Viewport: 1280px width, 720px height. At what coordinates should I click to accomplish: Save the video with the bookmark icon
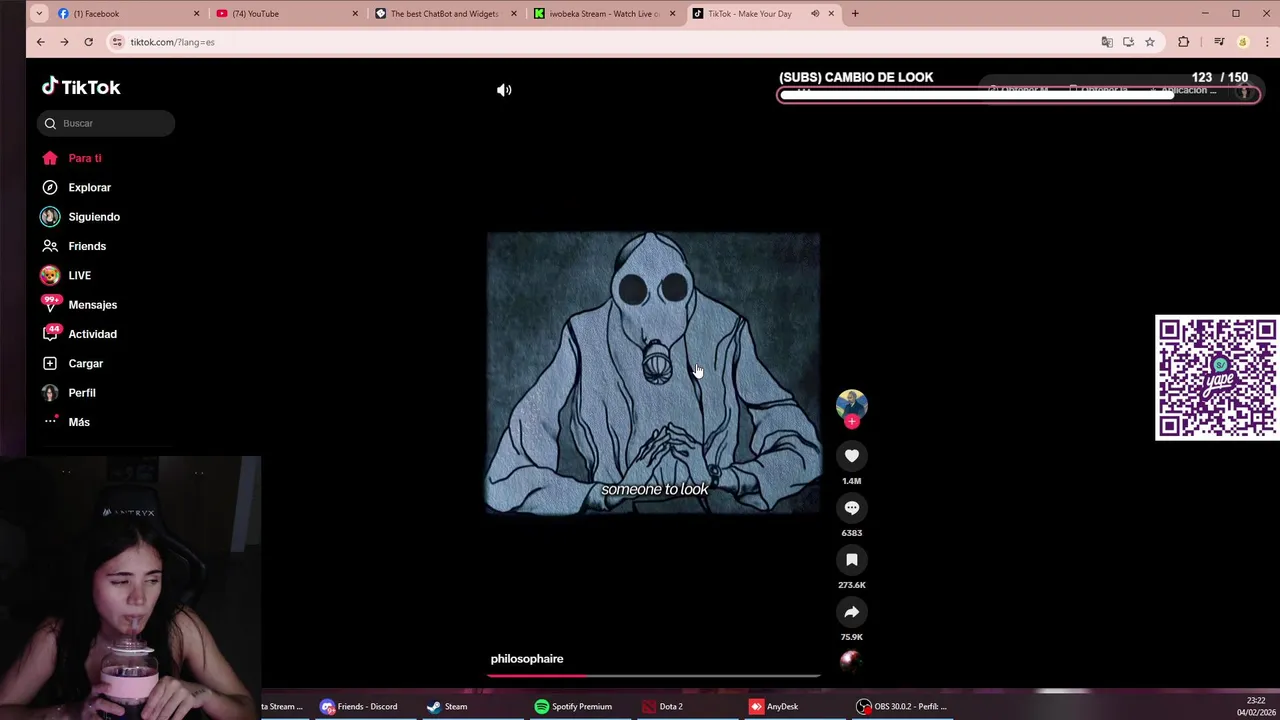click(852, 560)
